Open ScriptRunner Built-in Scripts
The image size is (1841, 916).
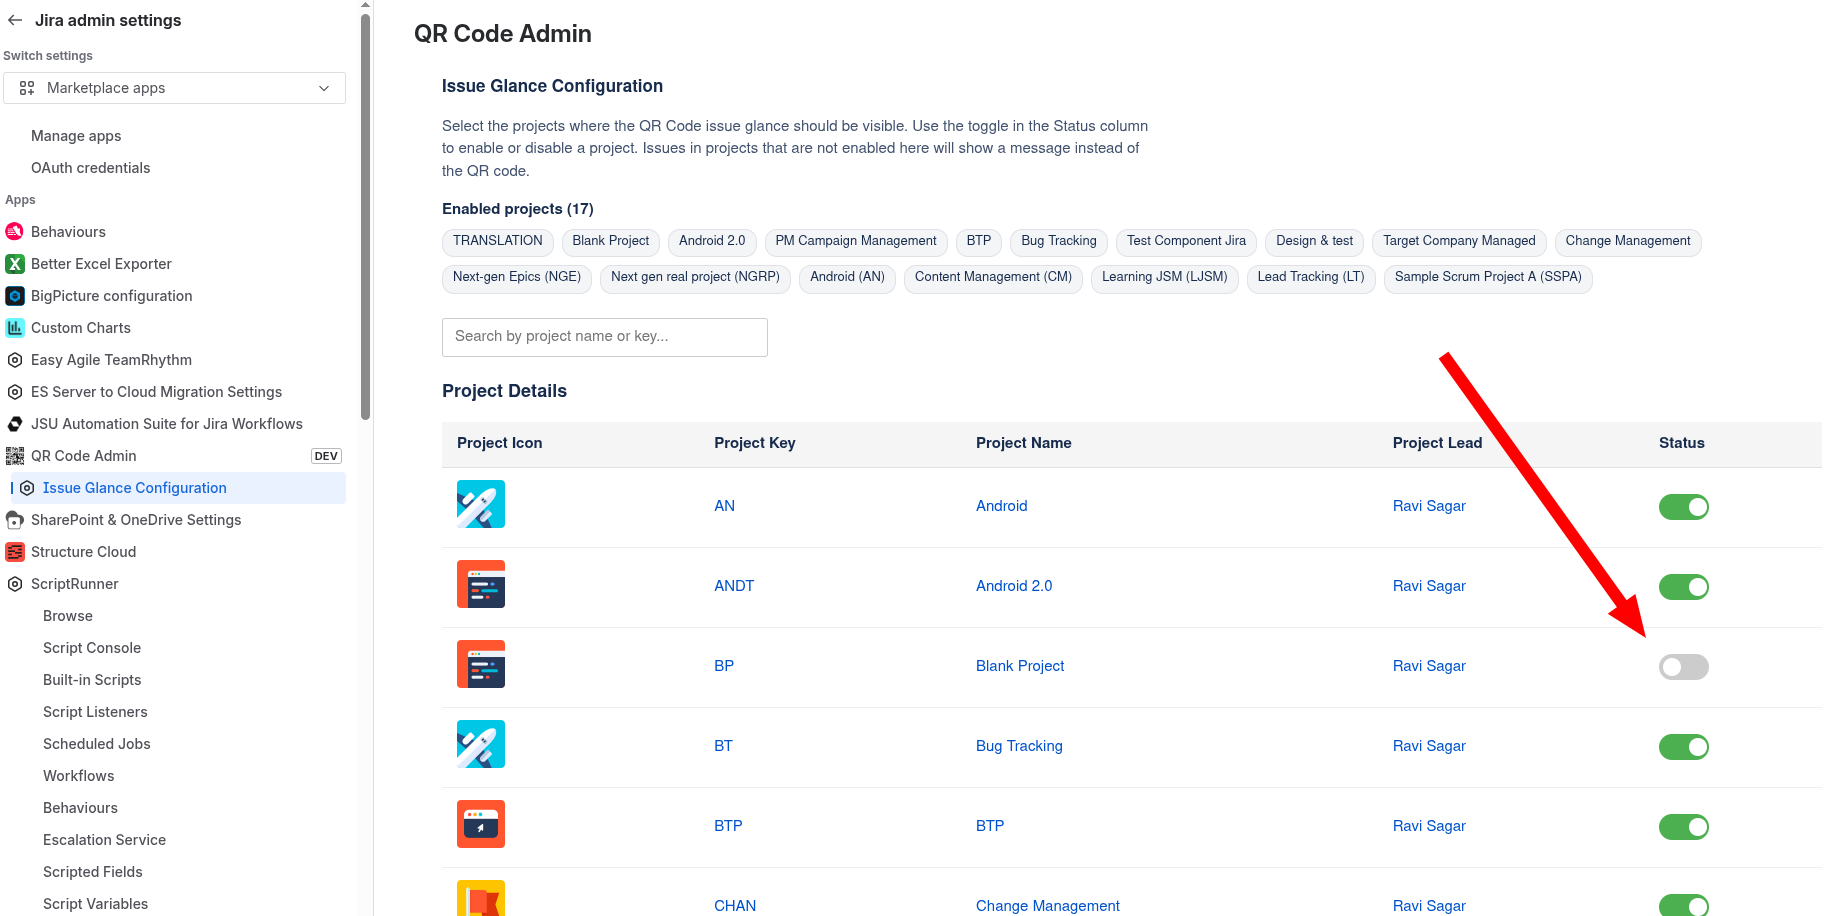click(x=92, y=680)
